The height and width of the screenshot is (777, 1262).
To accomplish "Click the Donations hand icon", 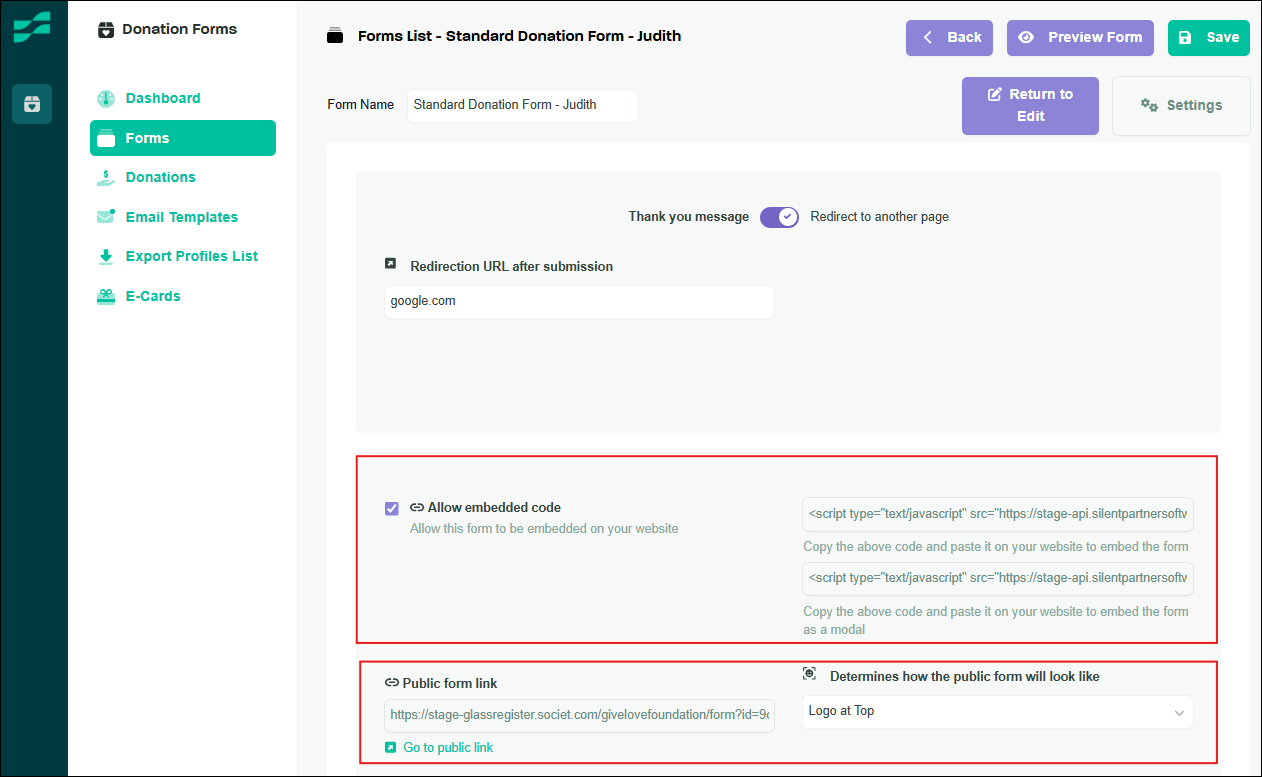I will click(x=106, y=177).
